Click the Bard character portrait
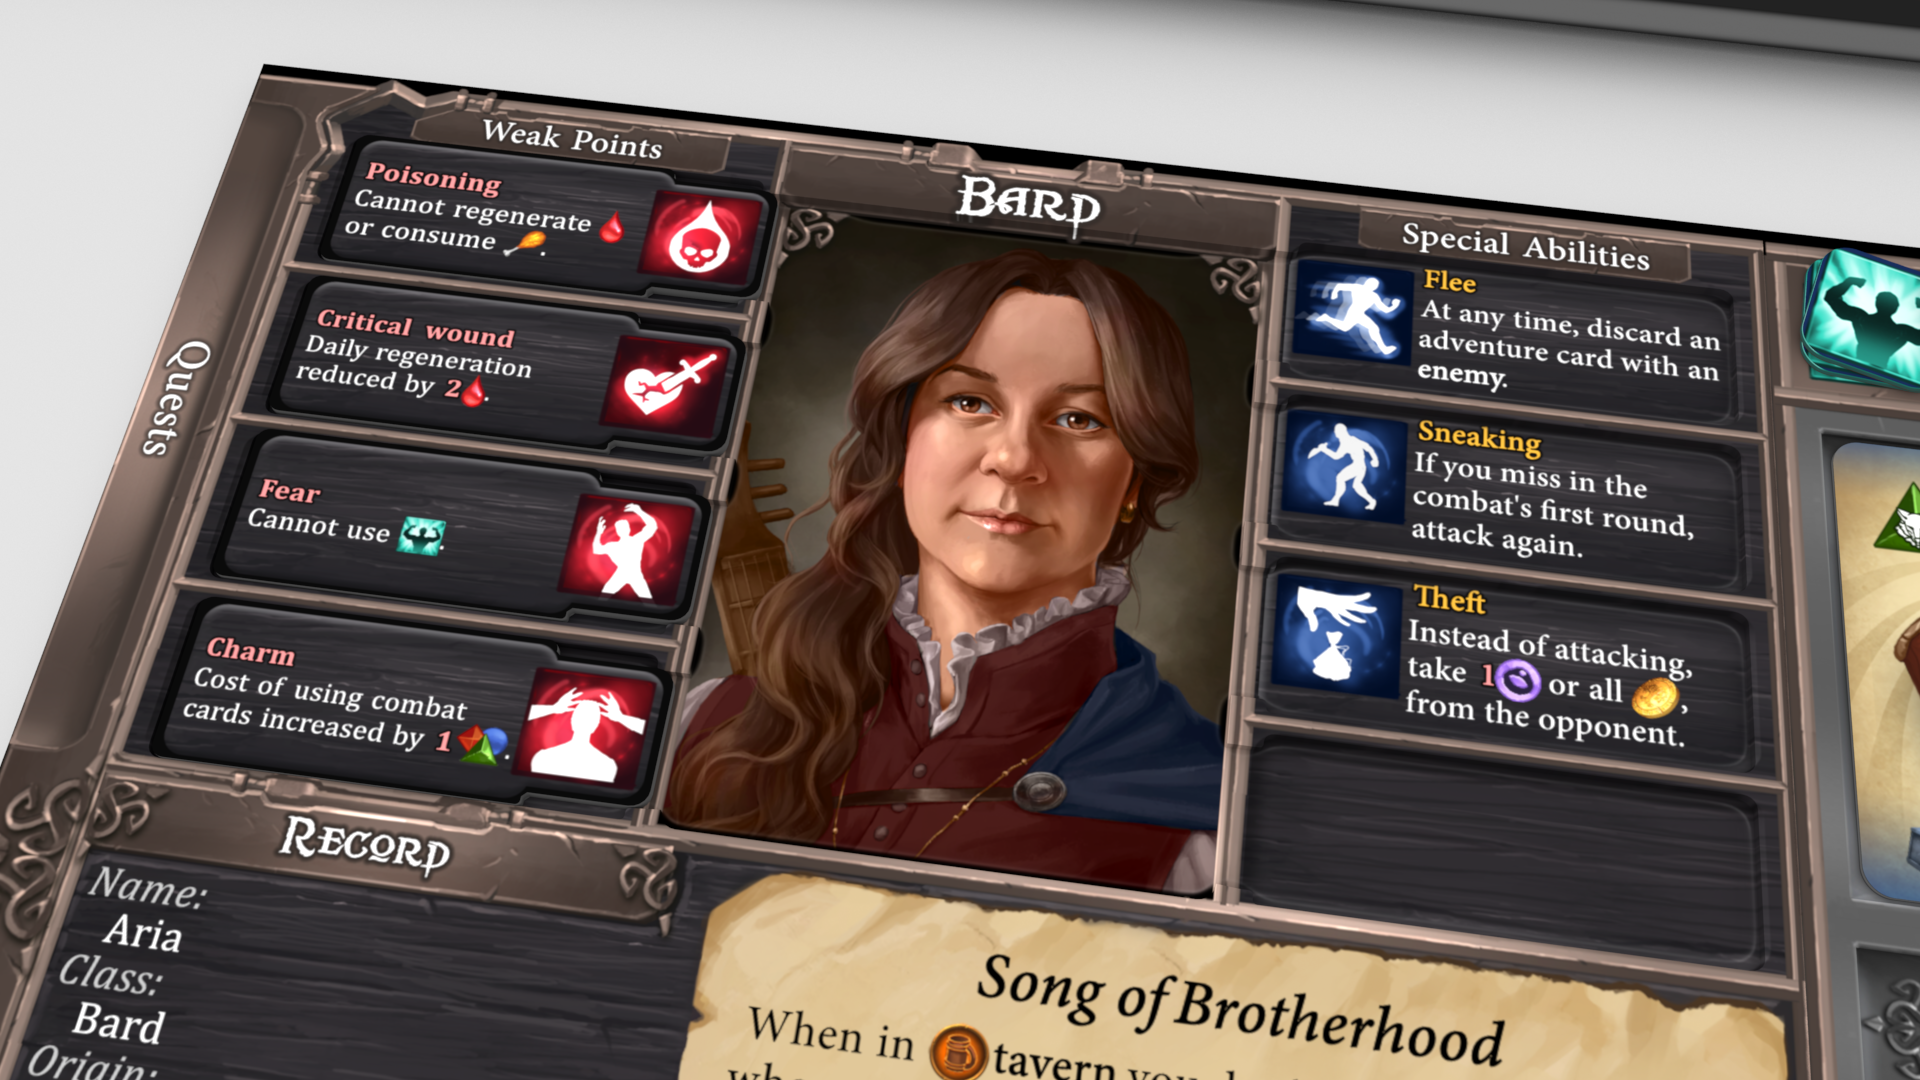The image size is (1920, 1080). click(x=960, y=550)
